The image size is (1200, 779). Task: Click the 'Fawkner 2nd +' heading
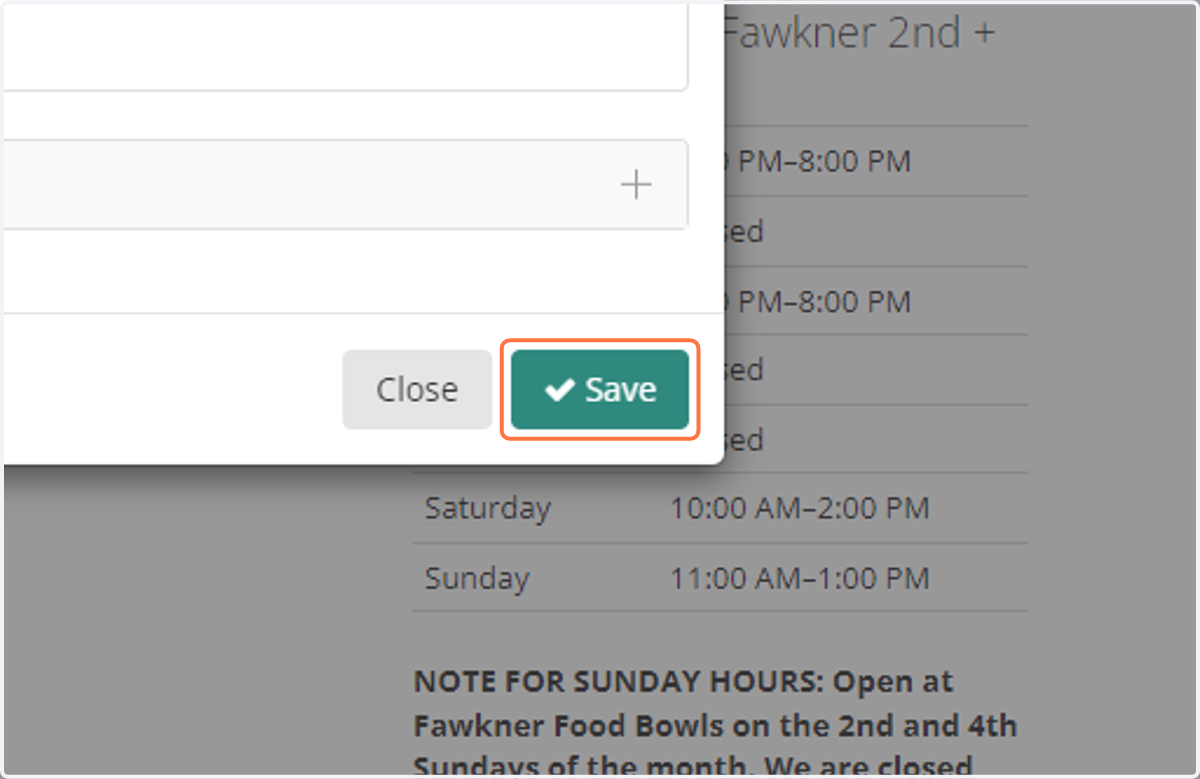point(858,33)
